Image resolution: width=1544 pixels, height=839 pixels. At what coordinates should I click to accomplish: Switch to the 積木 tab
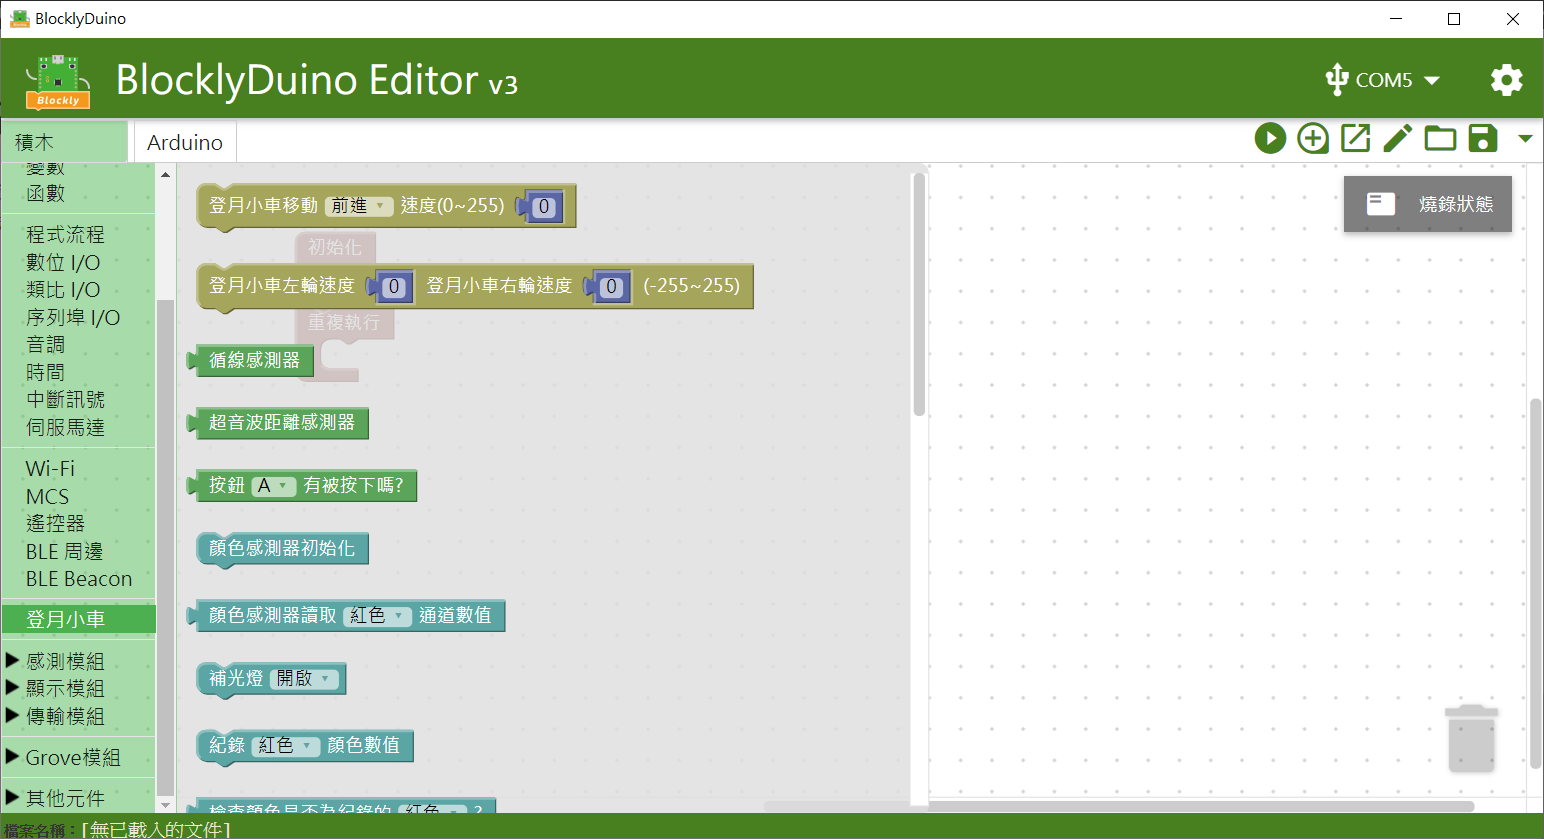(64, 143)
